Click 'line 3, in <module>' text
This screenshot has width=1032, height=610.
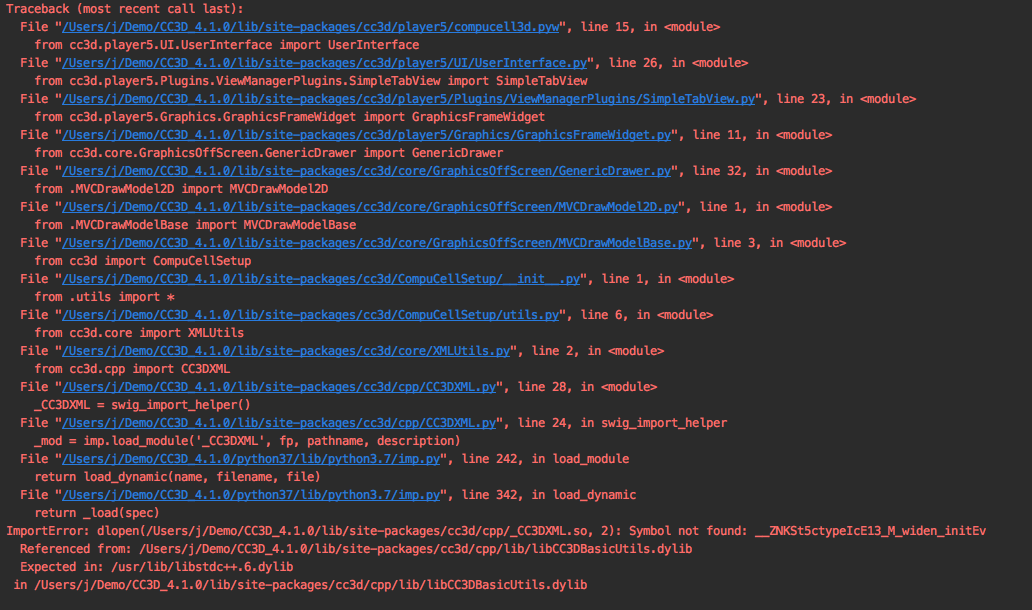tap(780, 243)
